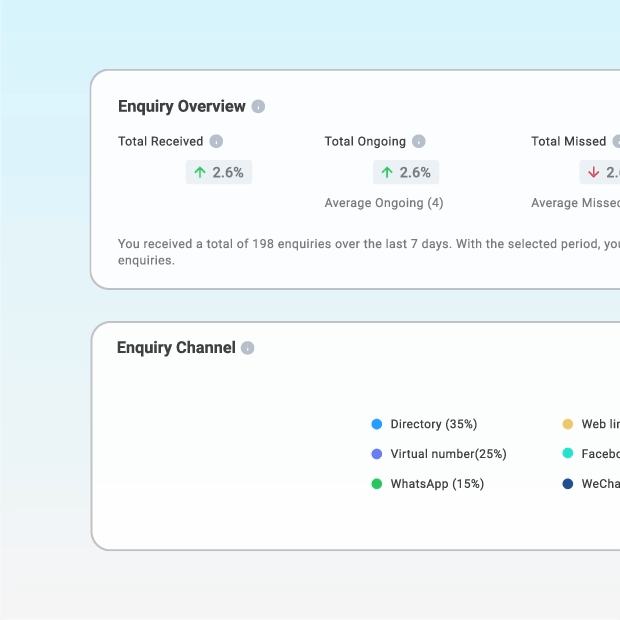Viewport: 620px width, 620px height.
Task: Show the Enquiry Channel info icon tooltip
Action: (248, 348)
